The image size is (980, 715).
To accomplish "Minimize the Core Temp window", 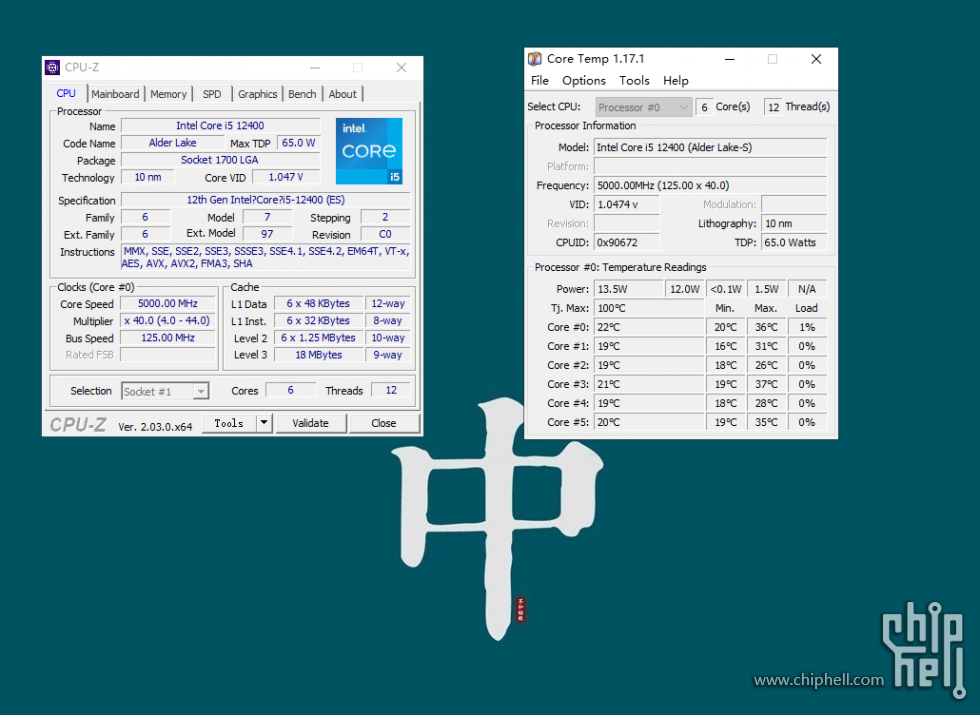I will [729, 59].
